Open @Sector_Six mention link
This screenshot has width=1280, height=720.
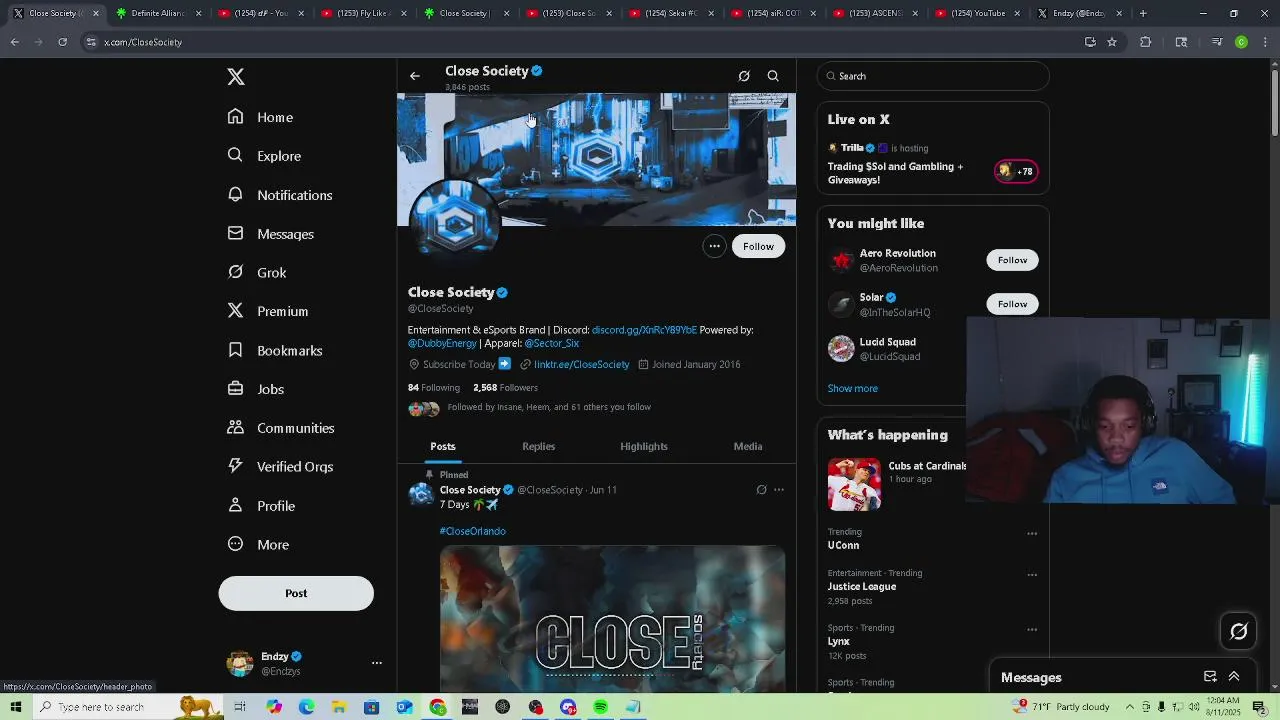552,344
